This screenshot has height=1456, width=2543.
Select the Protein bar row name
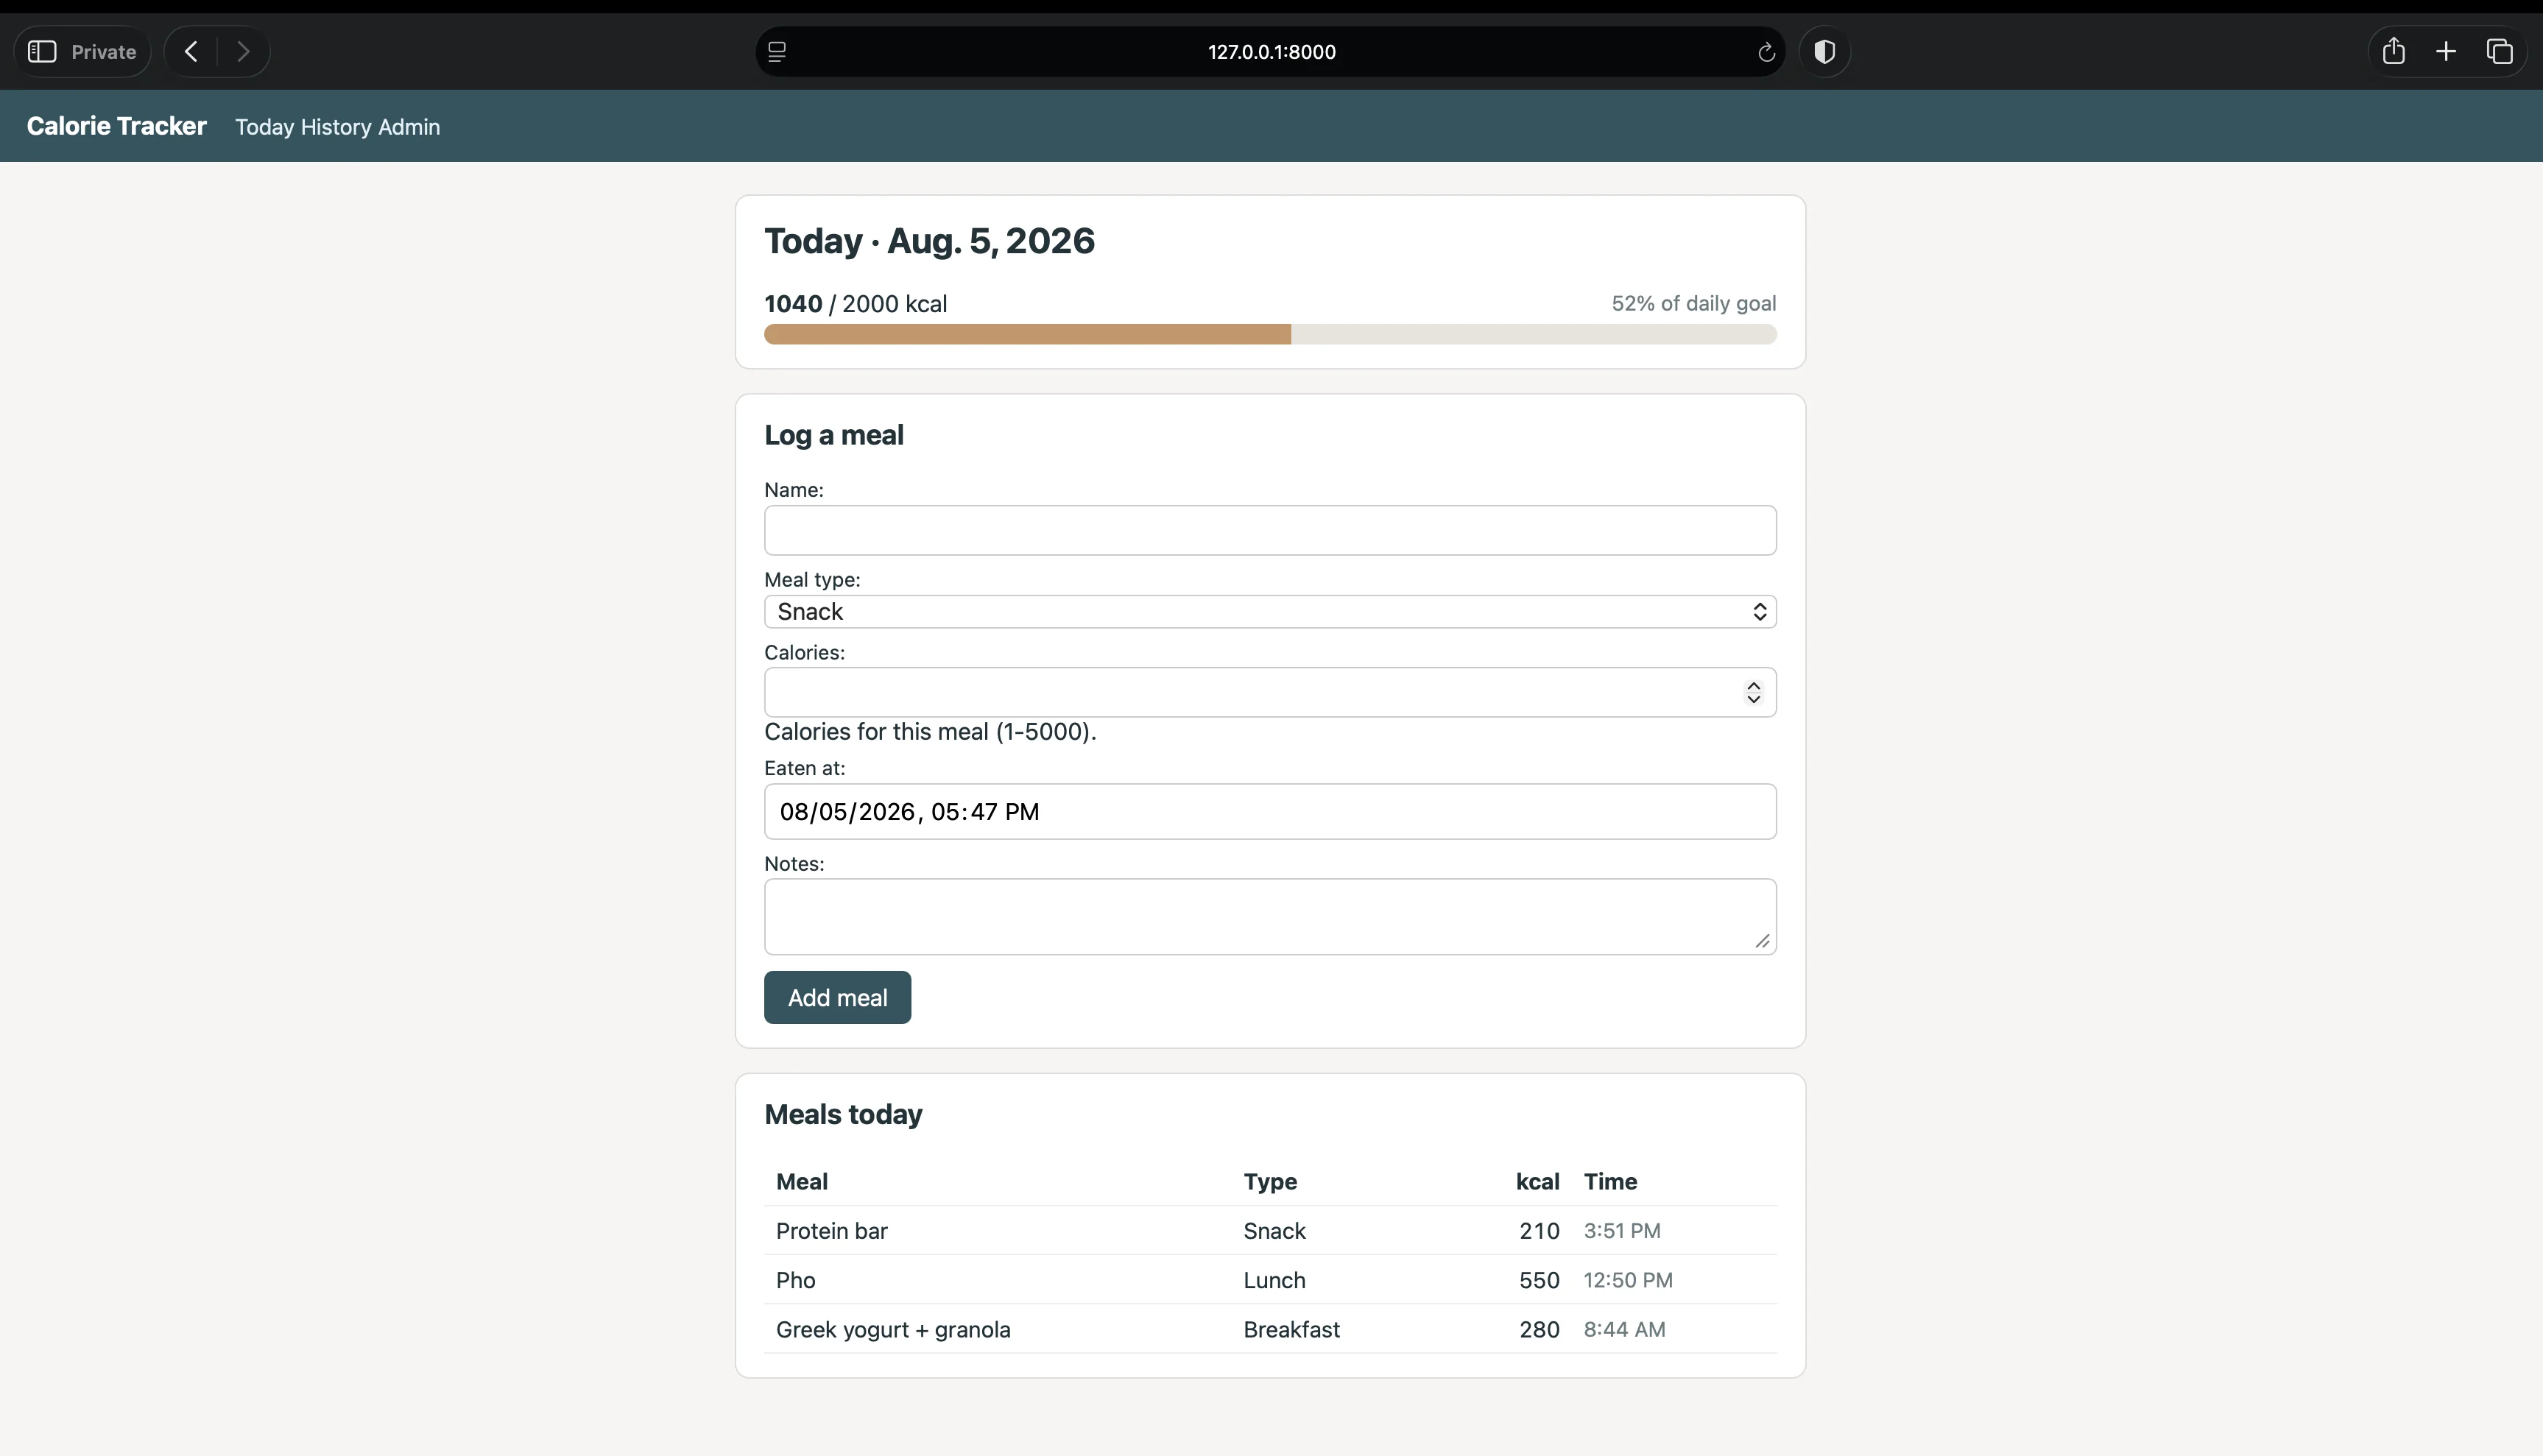tap(832, 1231)
